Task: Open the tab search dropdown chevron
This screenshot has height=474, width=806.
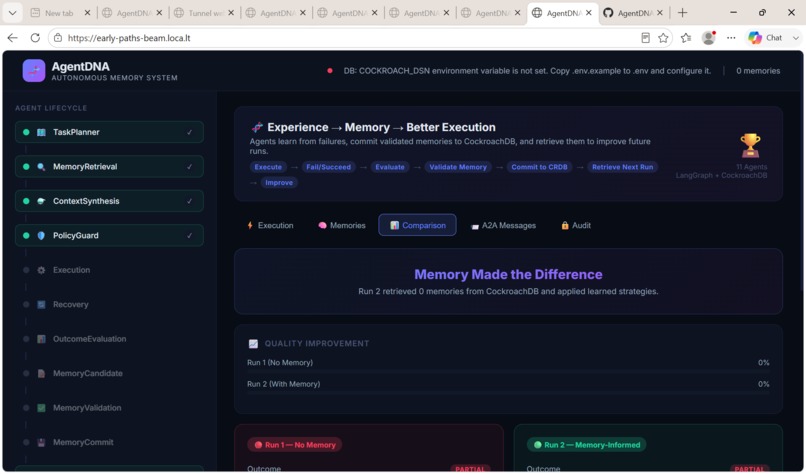Action: tap(12, 13)
